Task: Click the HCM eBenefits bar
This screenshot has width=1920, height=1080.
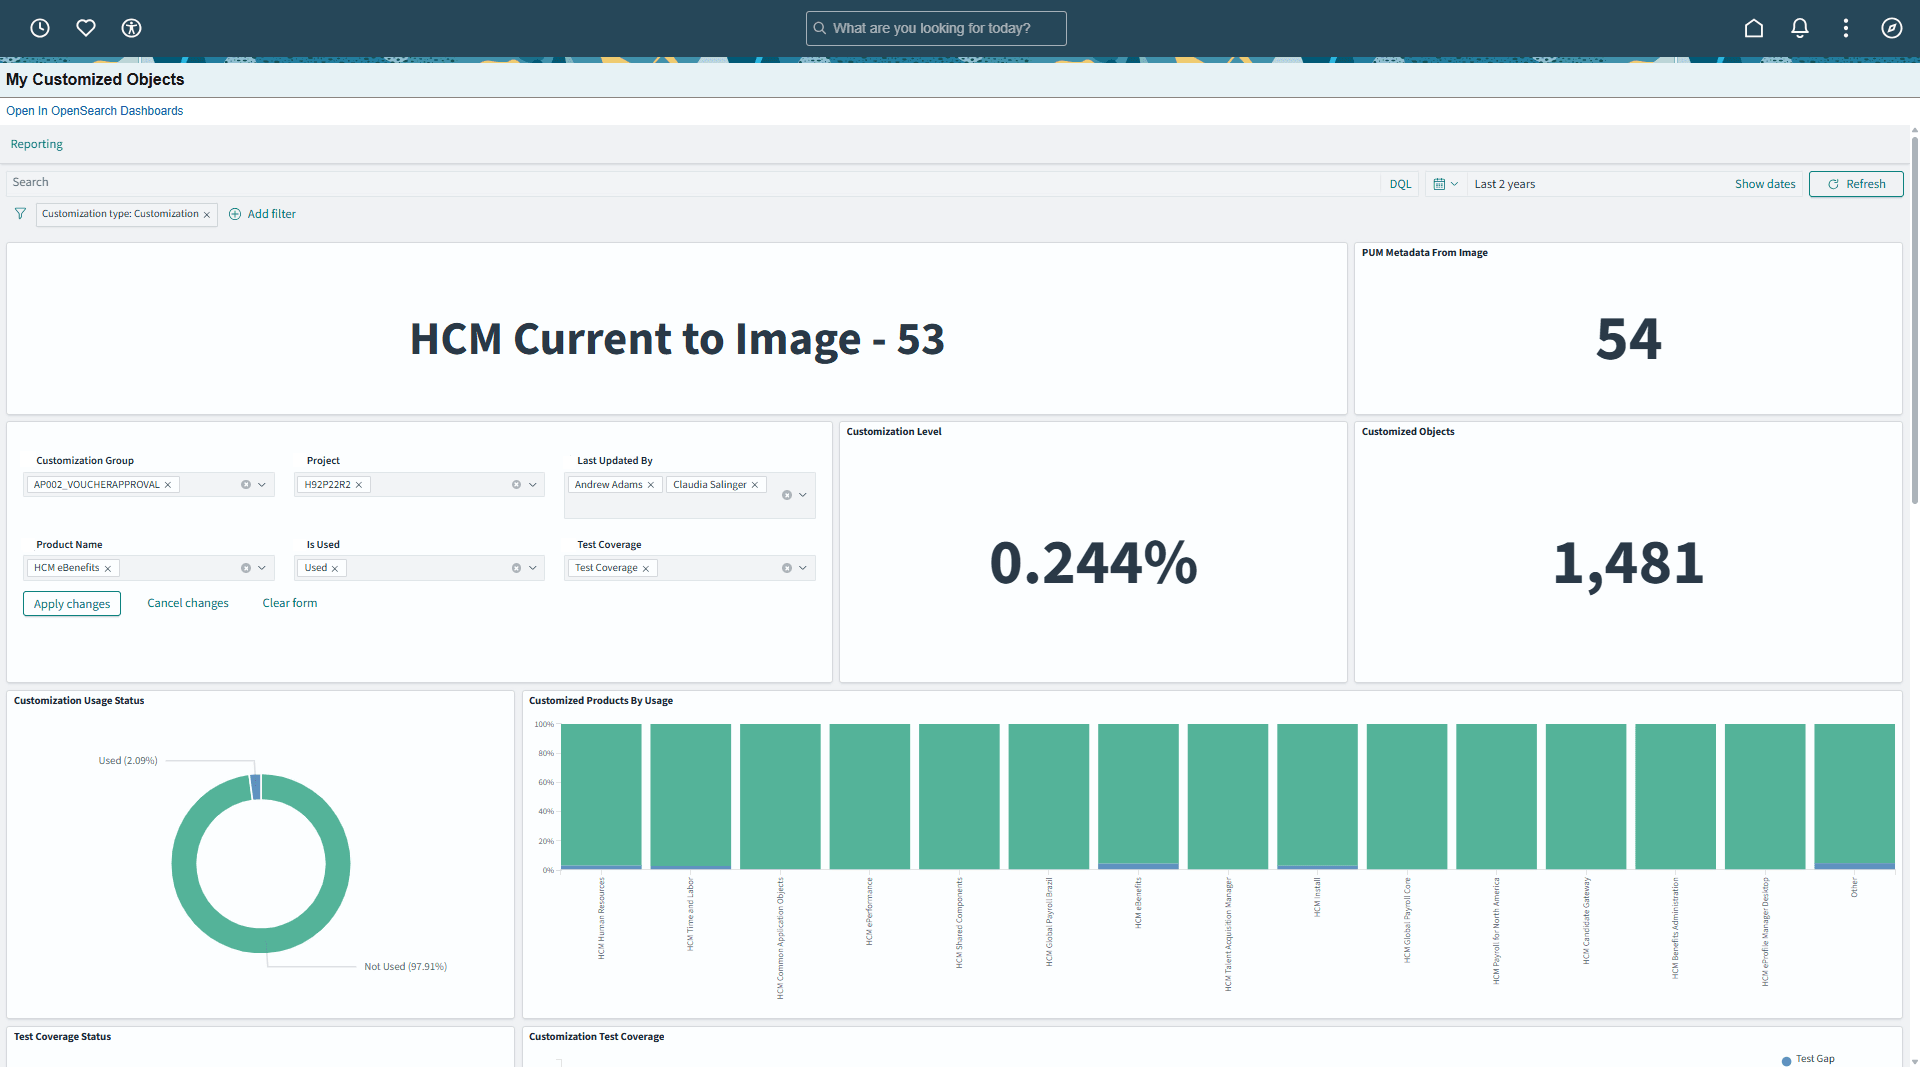Action: pos(1138,796)
